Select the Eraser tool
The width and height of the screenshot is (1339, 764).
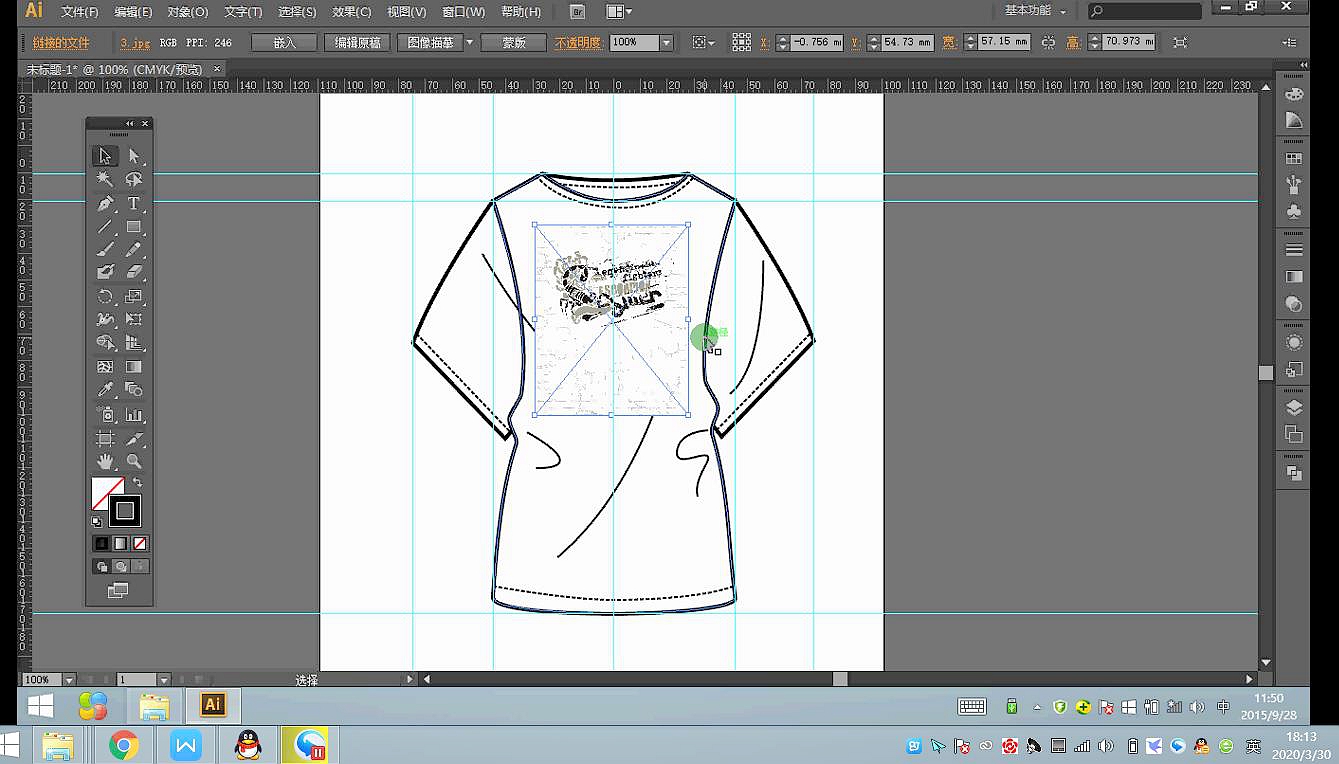pyautogui.click(x=133, y=272)
